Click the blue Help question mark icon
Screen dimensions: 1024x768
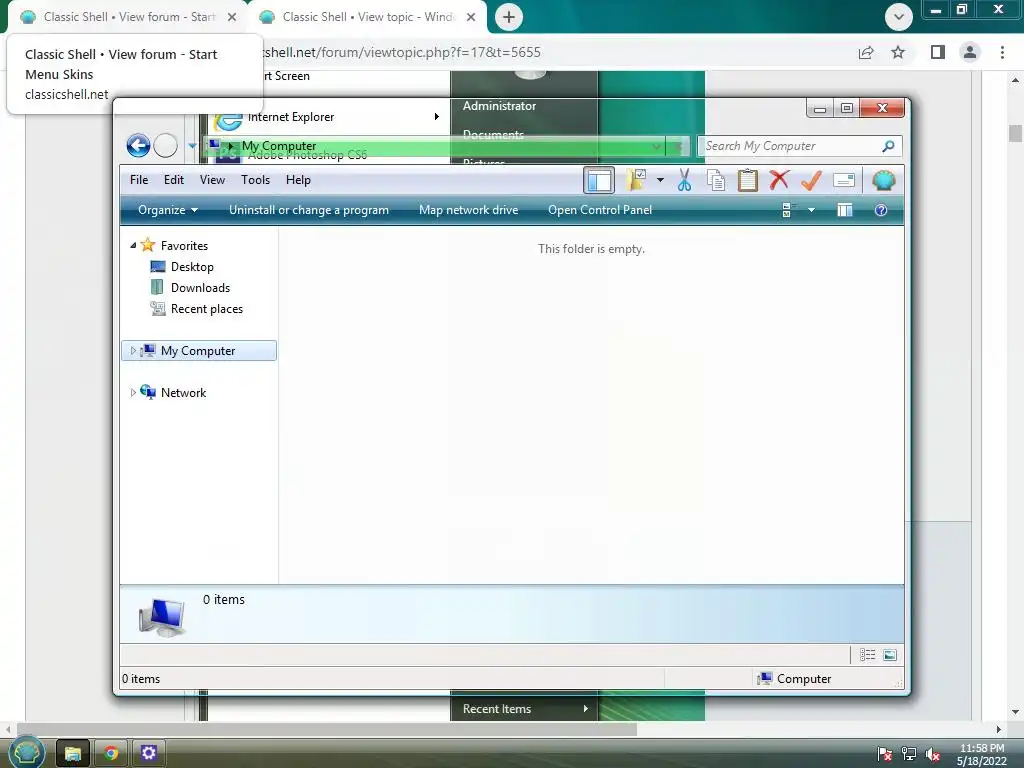click(880, 210)
